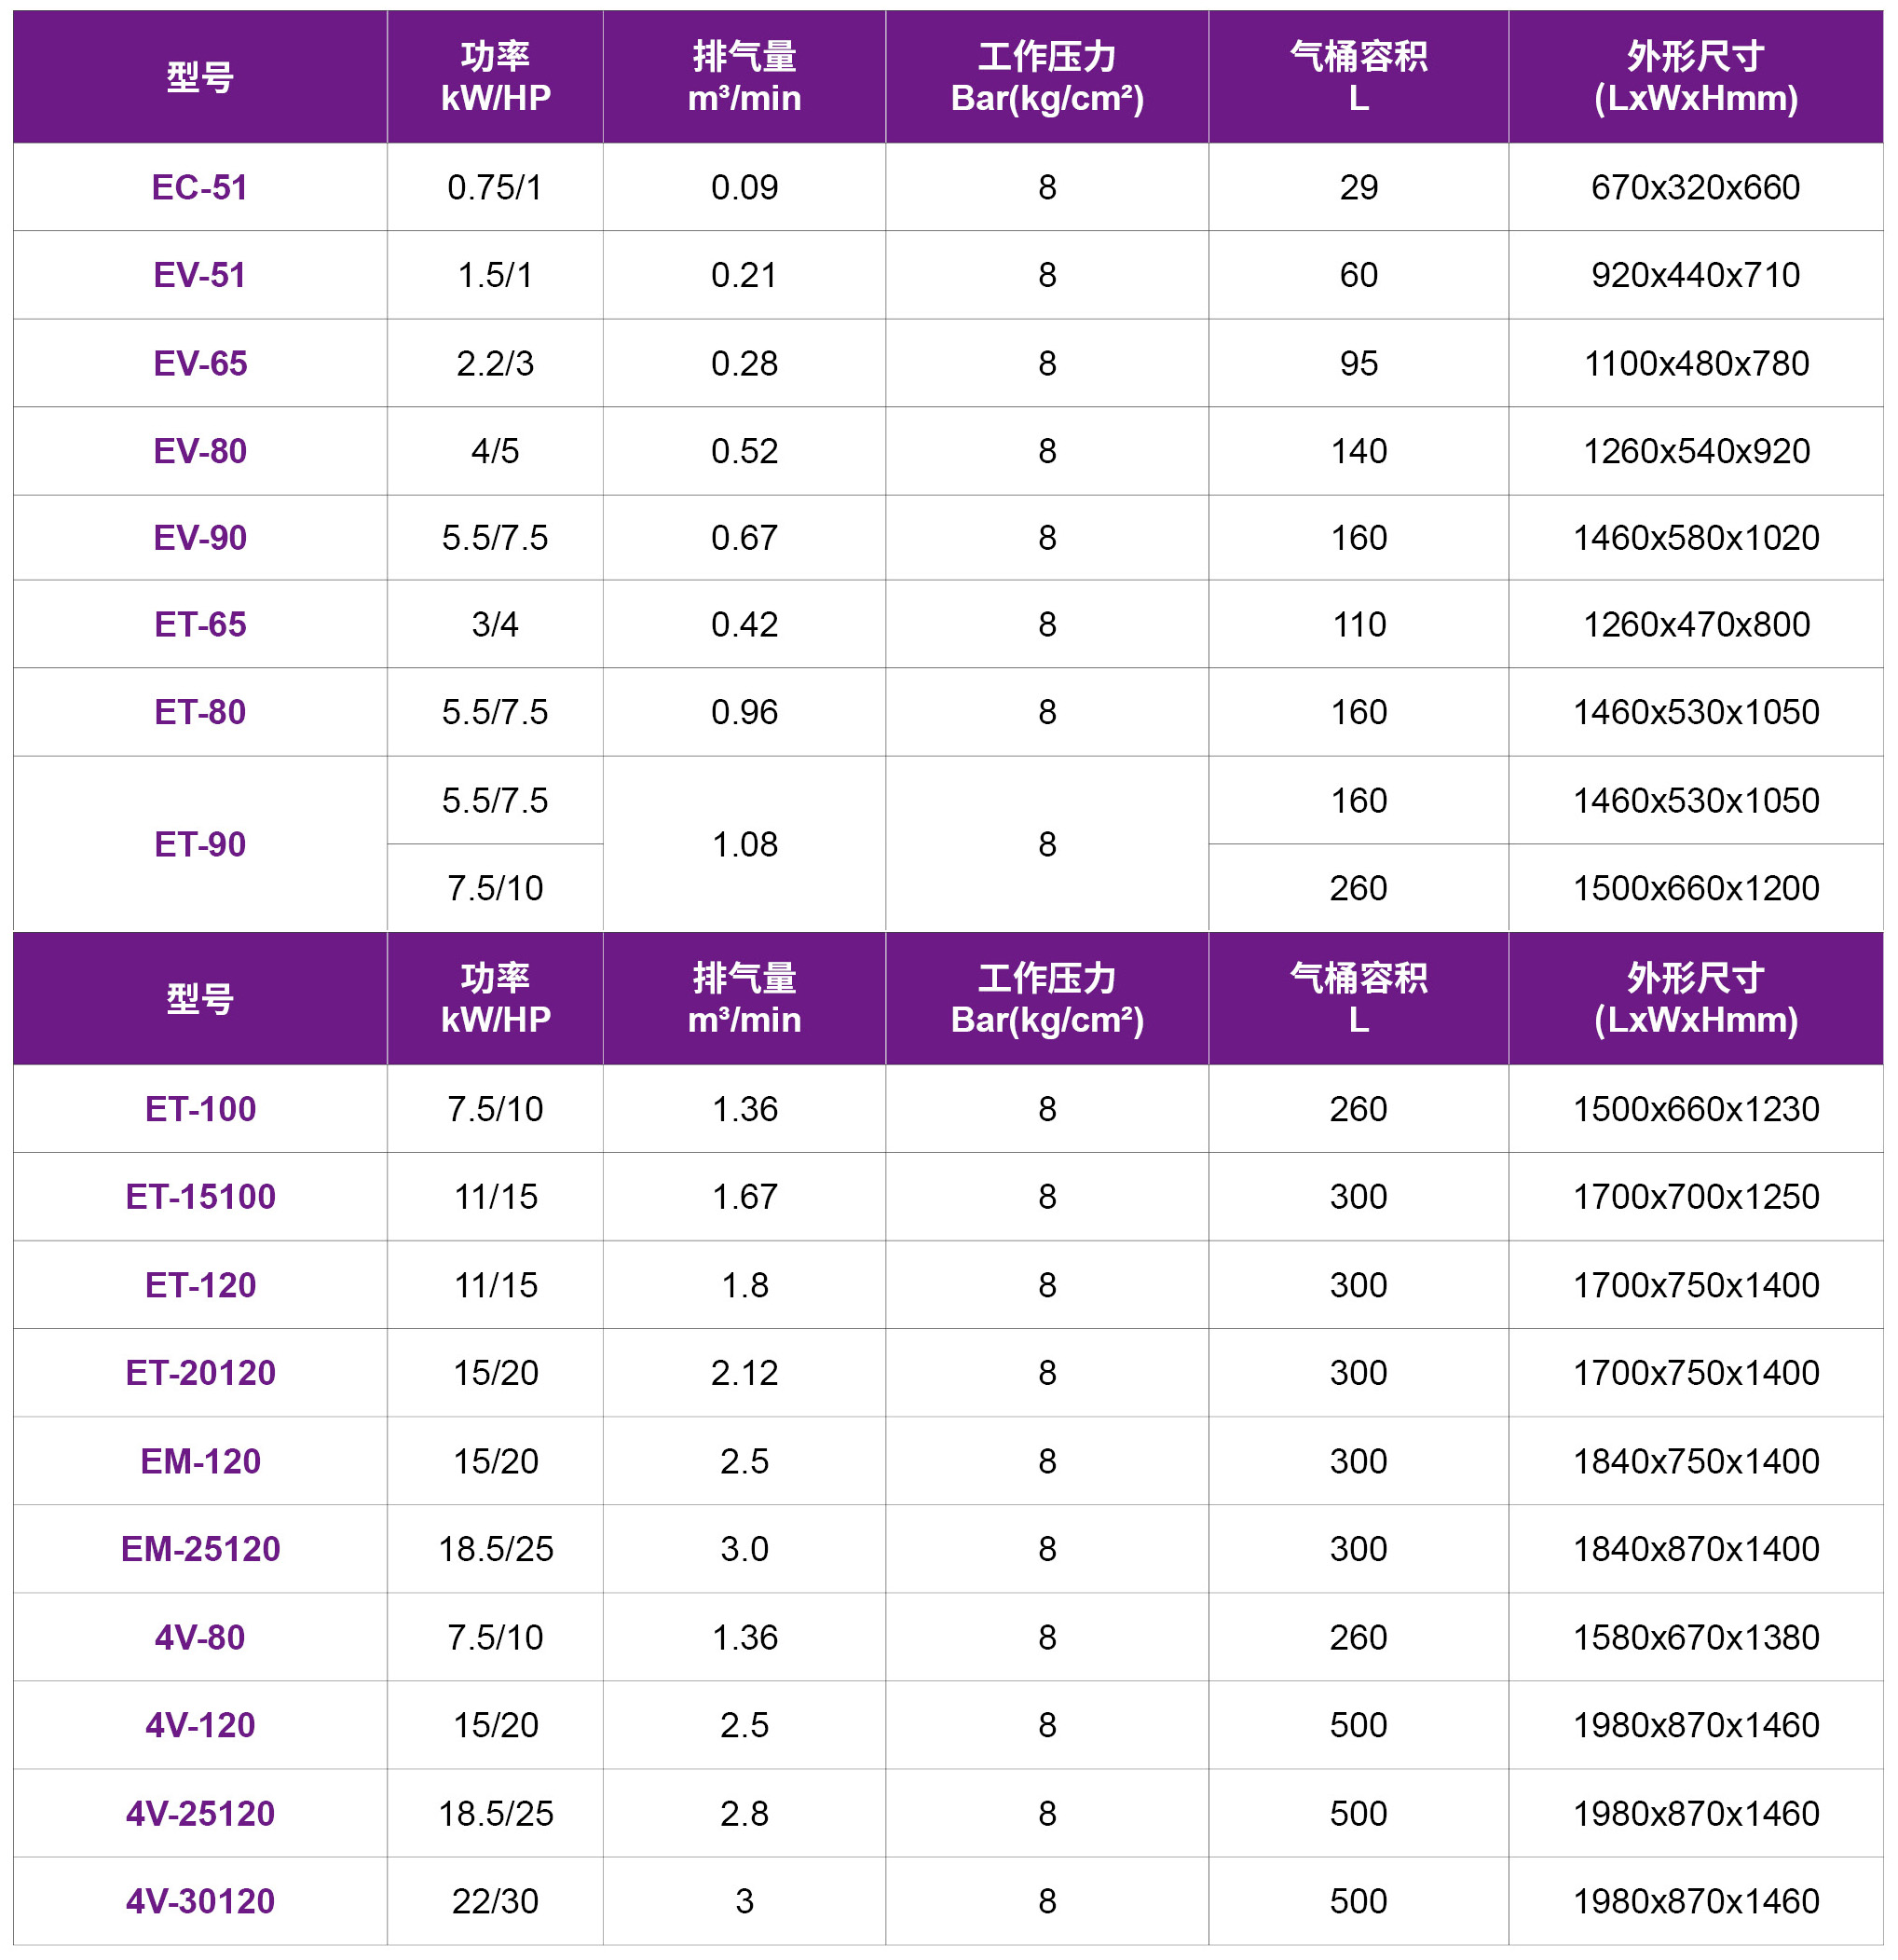Click the 140 tank volume cell
The height and width of the screenshot is (1960, 1898).
pyautogui.click(x=1358, y=451)
